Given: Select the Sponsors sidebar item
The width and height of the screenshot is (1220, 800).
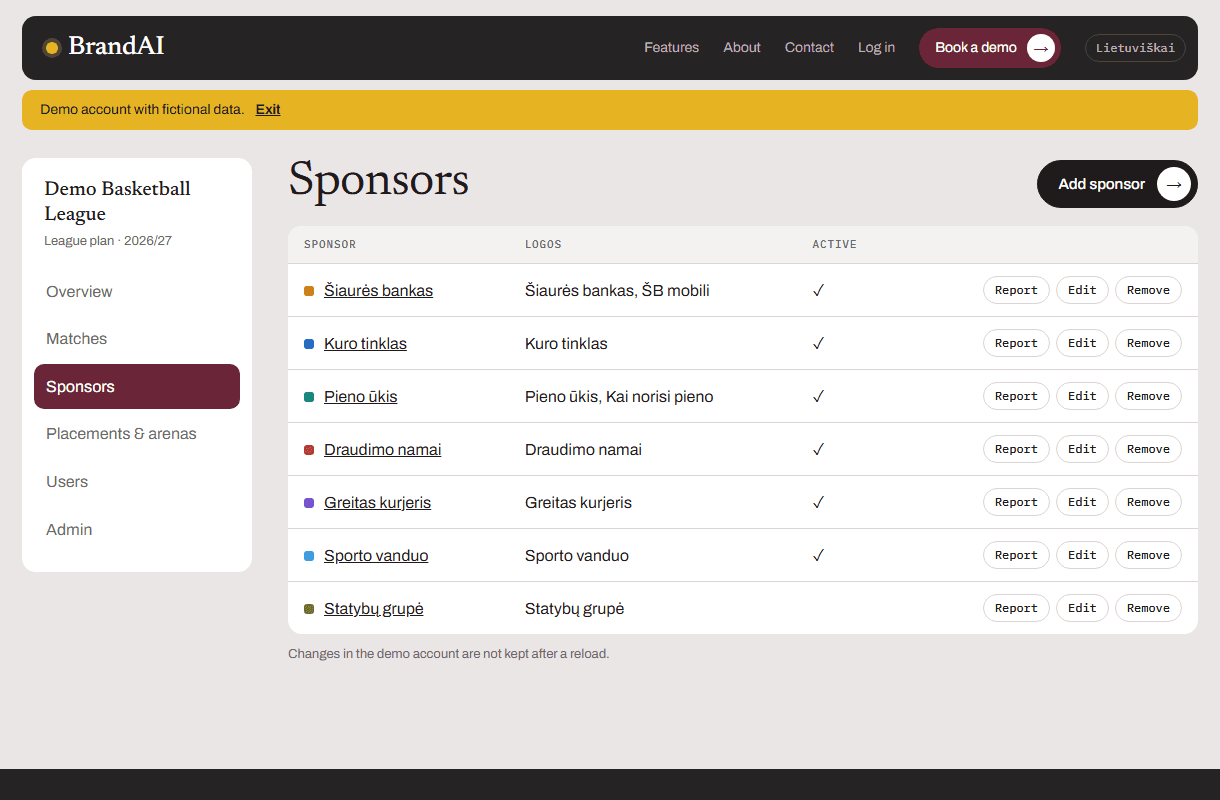Looking at the screenshot, I should coord(137,387).
